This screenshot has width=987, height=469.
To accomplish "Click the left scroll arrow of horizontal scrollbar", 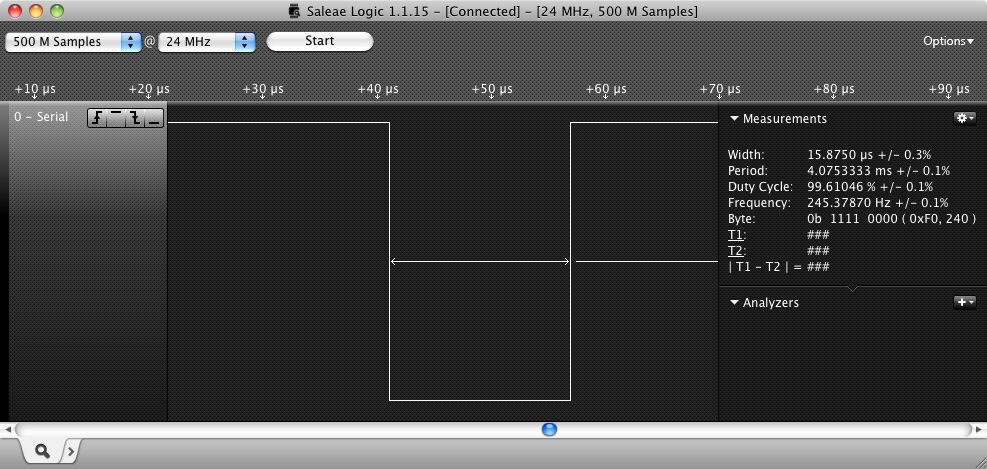I will pos(8,430).
